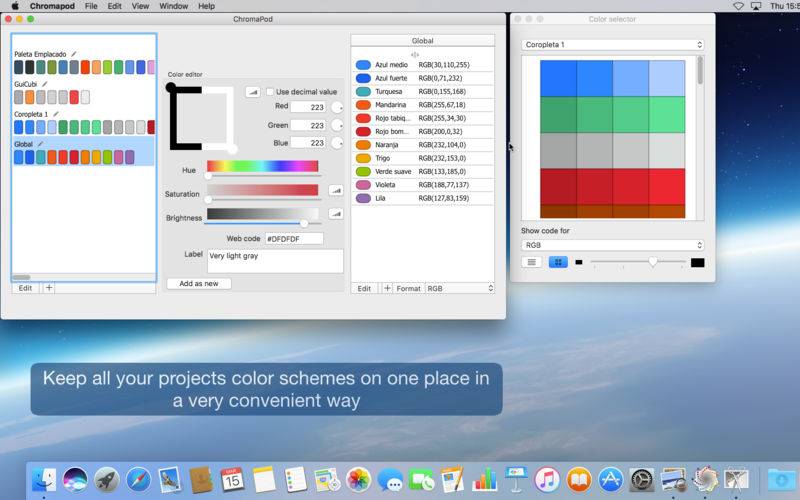Select Violeta color row
Viewport: 800px width, 500px height.
tap(422, 185)
